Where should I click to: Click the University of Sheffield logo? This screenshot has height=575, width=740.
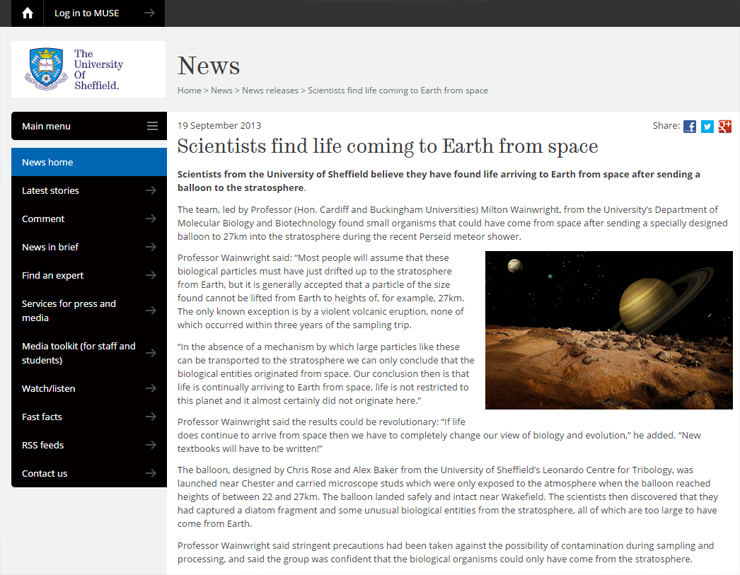(88, 69)
